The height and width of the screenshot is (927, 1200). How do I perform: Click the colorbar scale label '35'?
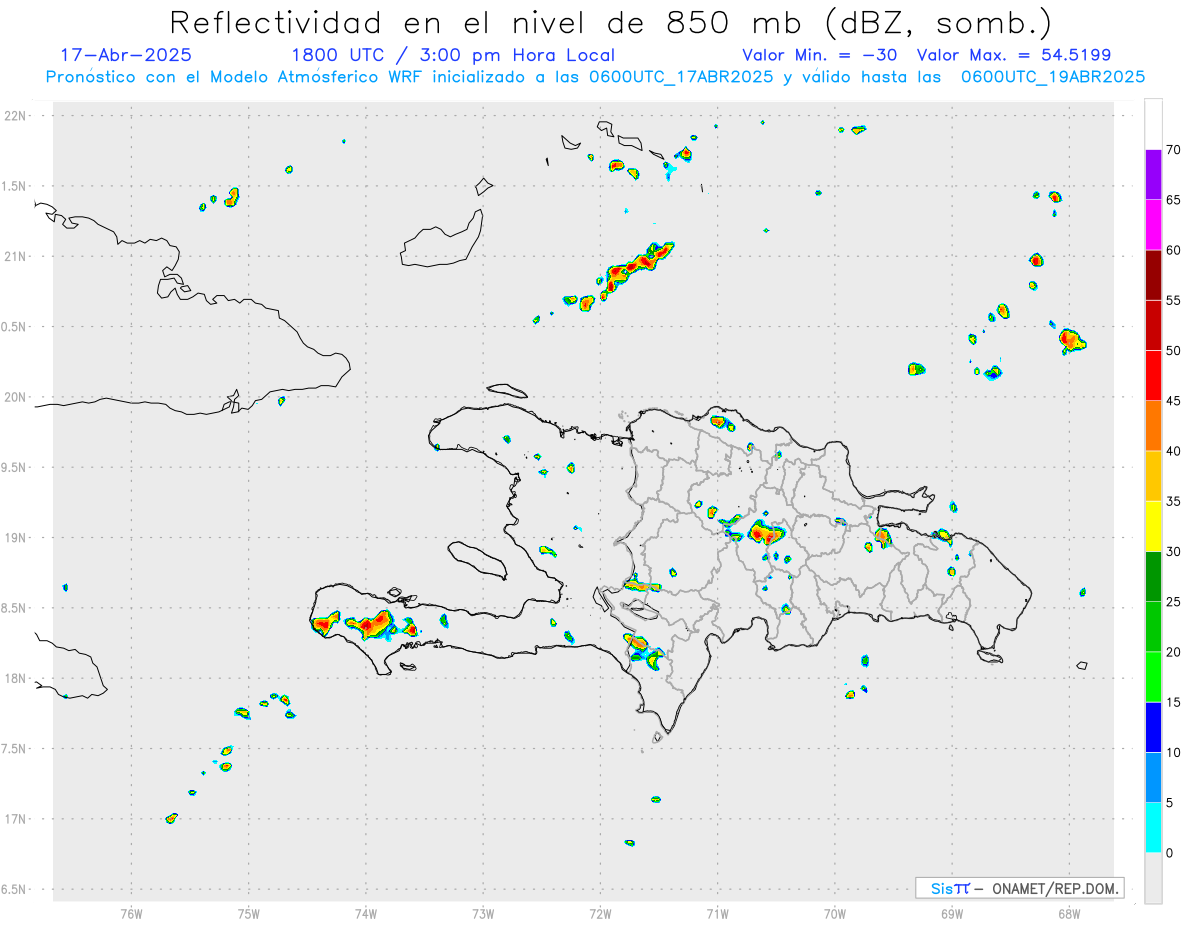point(1173,501)
